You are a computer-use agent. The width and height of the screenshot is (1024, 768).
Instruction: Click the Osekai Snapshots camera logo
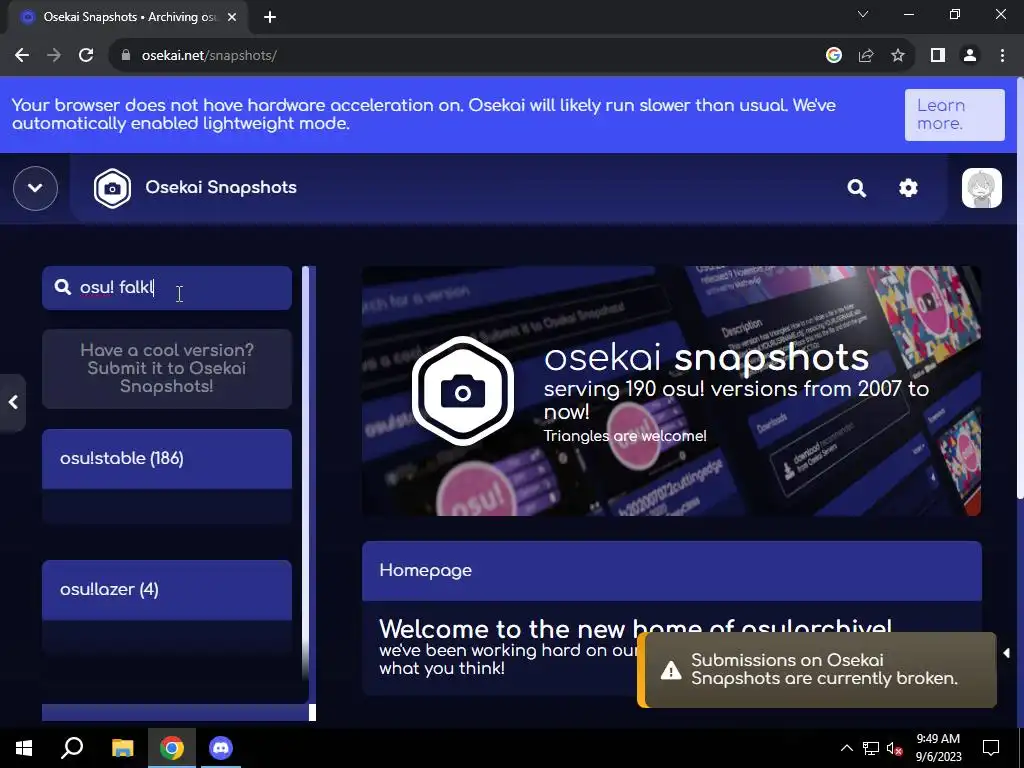tap(112, 188)
